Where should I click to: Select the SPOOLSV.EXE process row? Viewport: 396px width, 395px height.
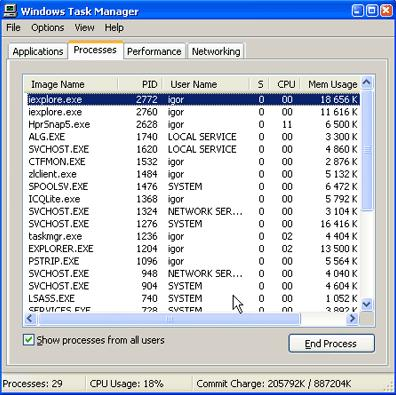coord(193,187)
